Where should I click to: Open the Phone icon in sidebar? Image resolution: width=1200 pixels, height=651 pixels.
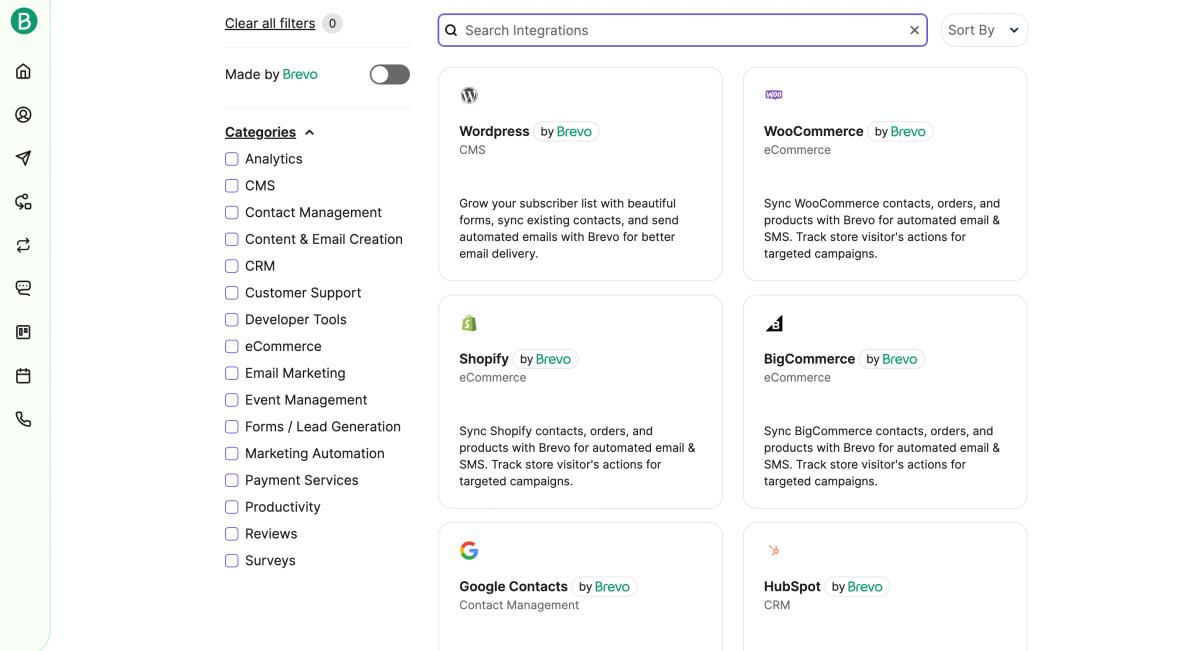pos(24,419)
